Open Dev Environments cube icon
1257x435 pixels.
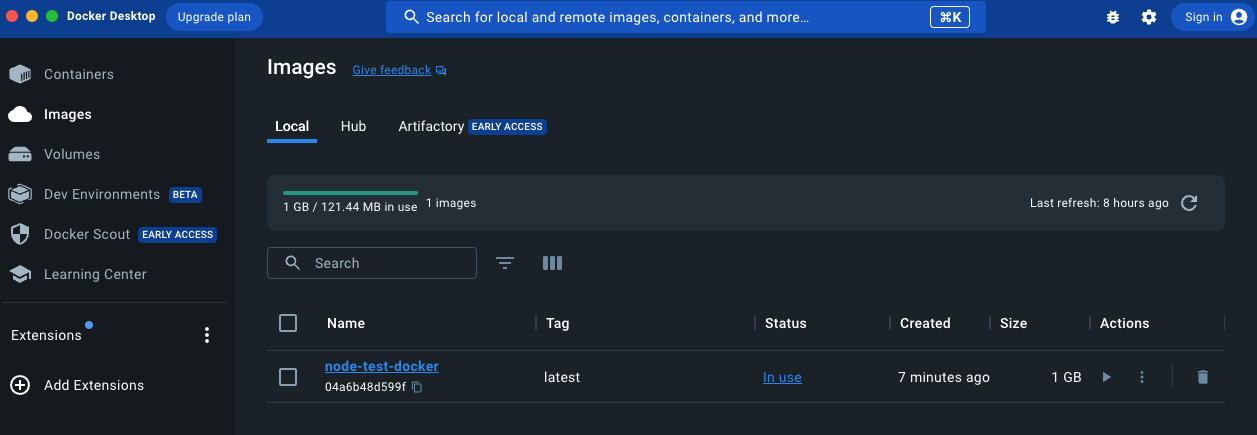click(20, 194)
